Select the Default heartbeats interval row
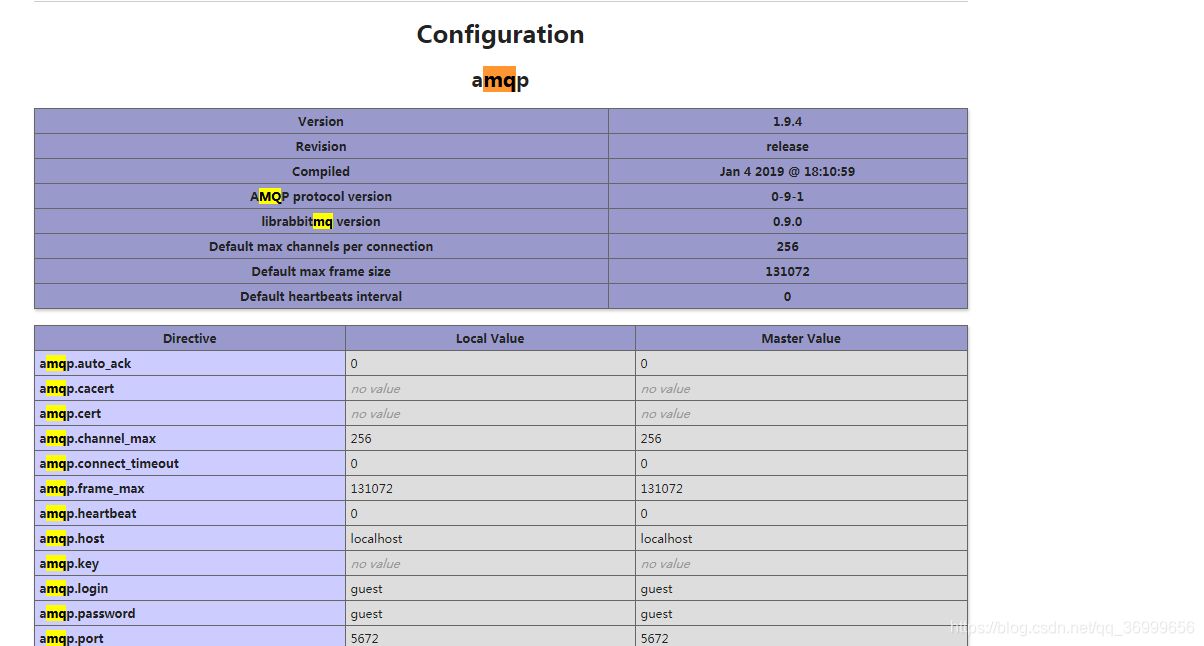The height and width of the screenshot is (646, 1204). (x=320, y=296)
